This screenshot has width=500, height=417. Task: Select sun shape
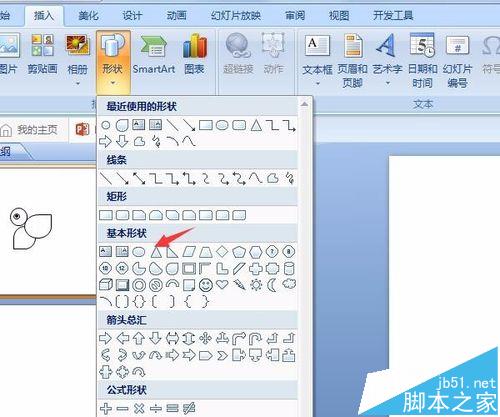pyautogui.click(x=256, y=284)
